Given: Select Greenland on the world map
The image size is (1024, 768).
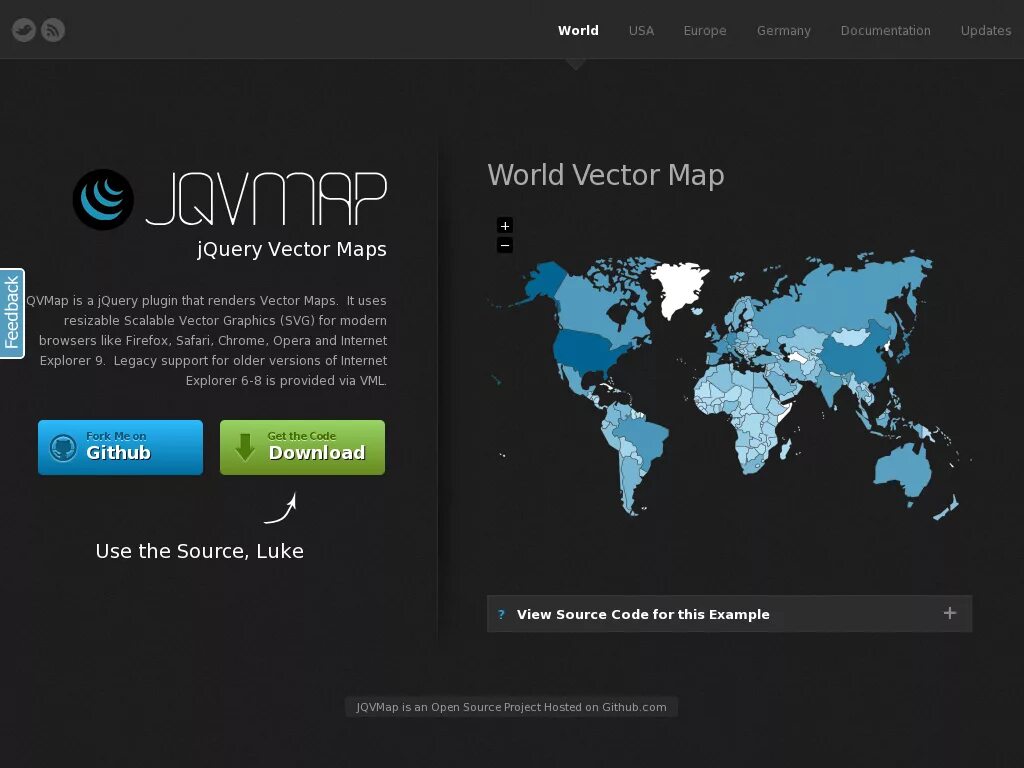Looking at the screenshot, I should point(679,286).
